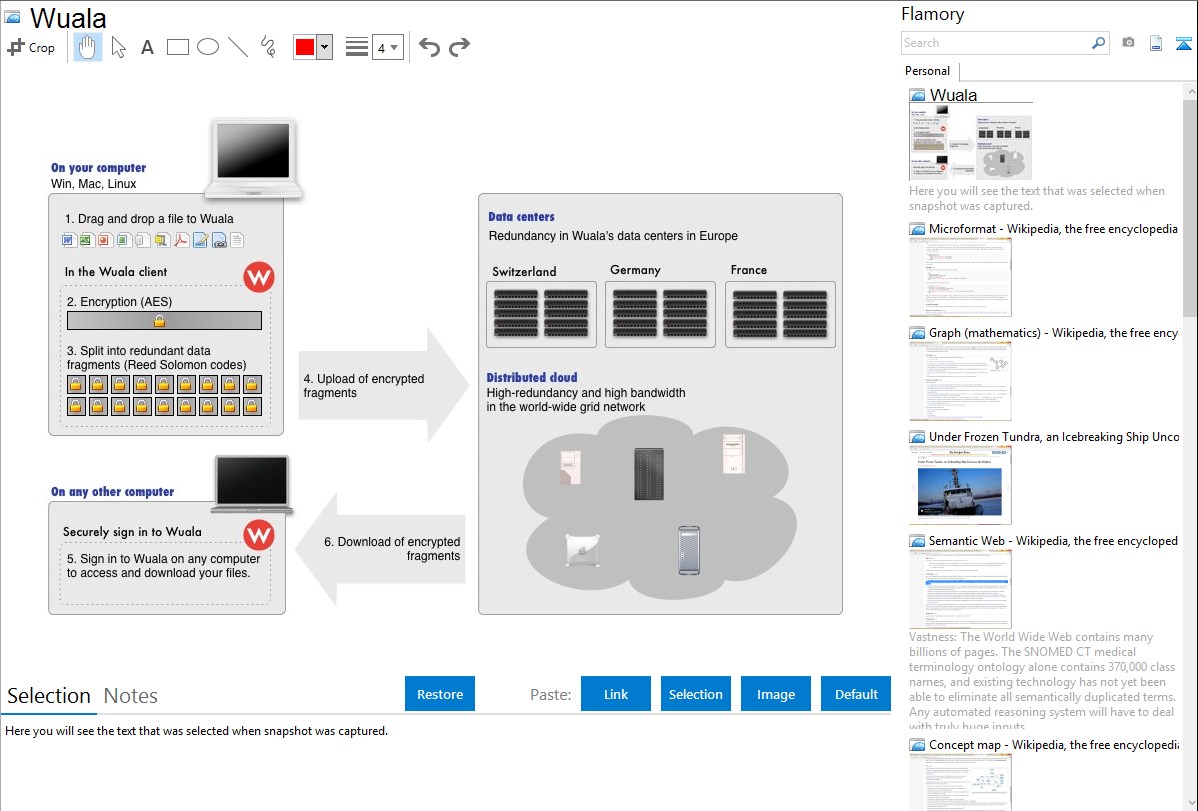
Task: Redo the undone annotation
Action: [x=459, y=47]
